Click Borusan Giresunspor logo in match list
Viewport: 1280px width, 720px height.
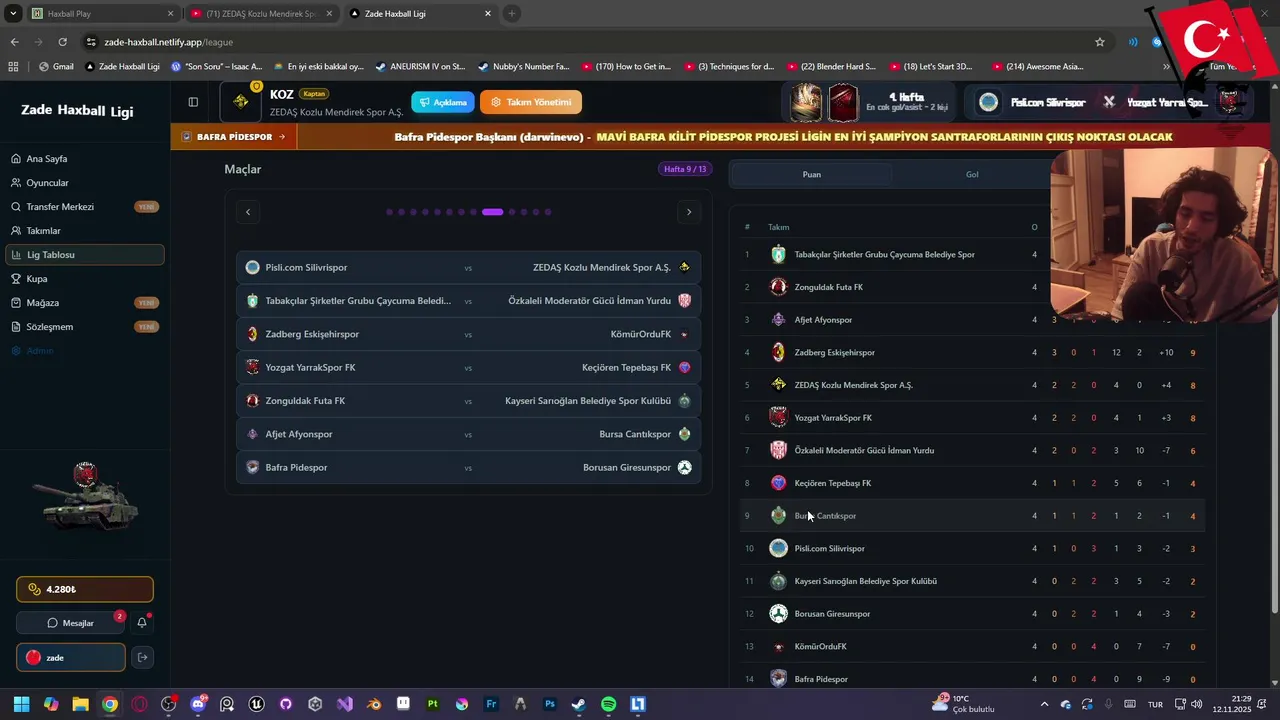[684, 467]
